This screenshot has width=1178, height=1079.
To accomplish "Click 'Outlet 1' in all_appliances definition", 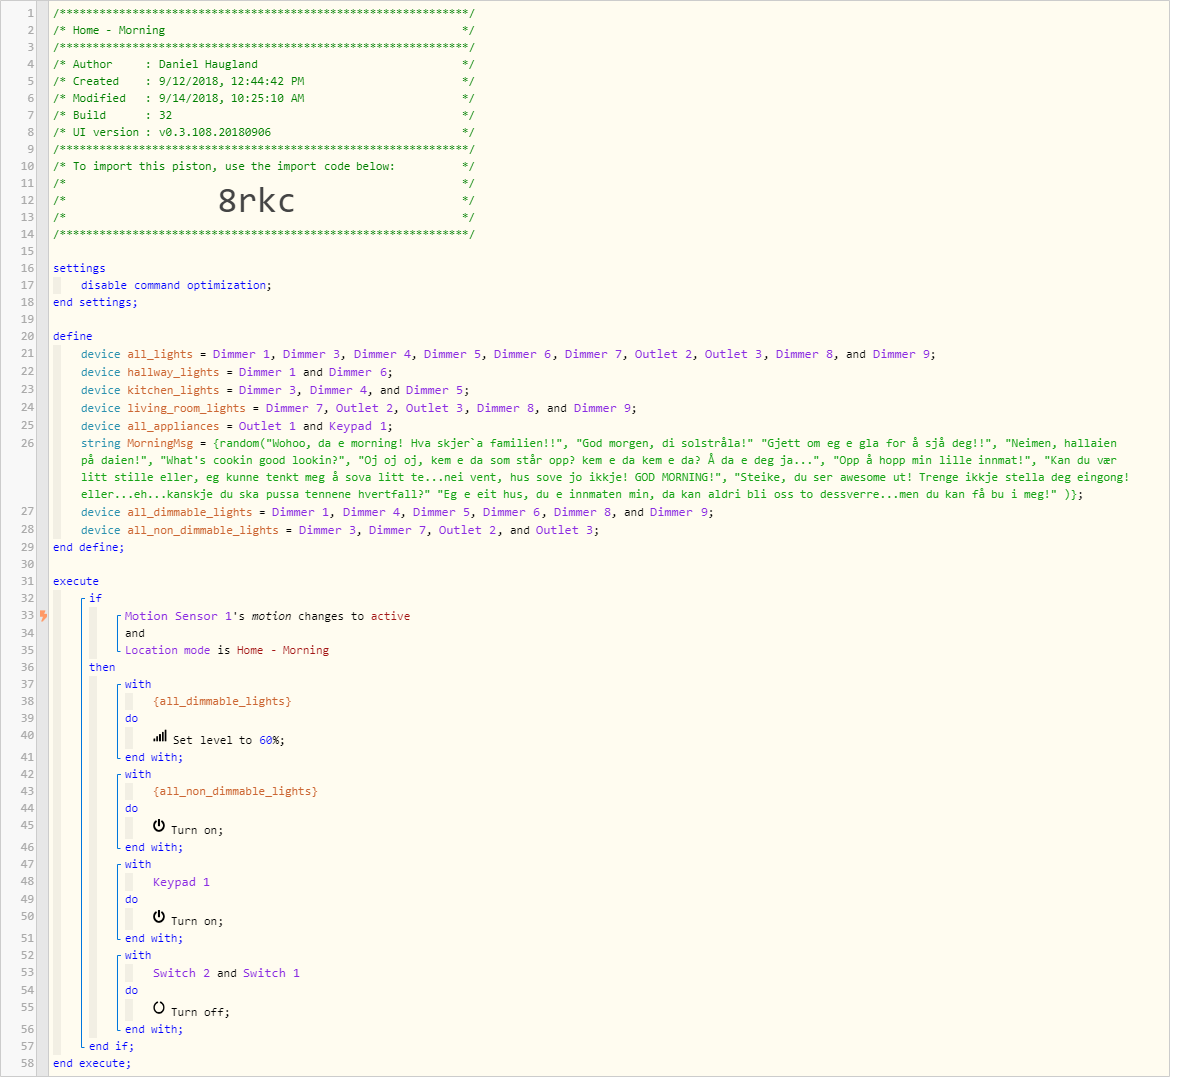I will 267,428.
